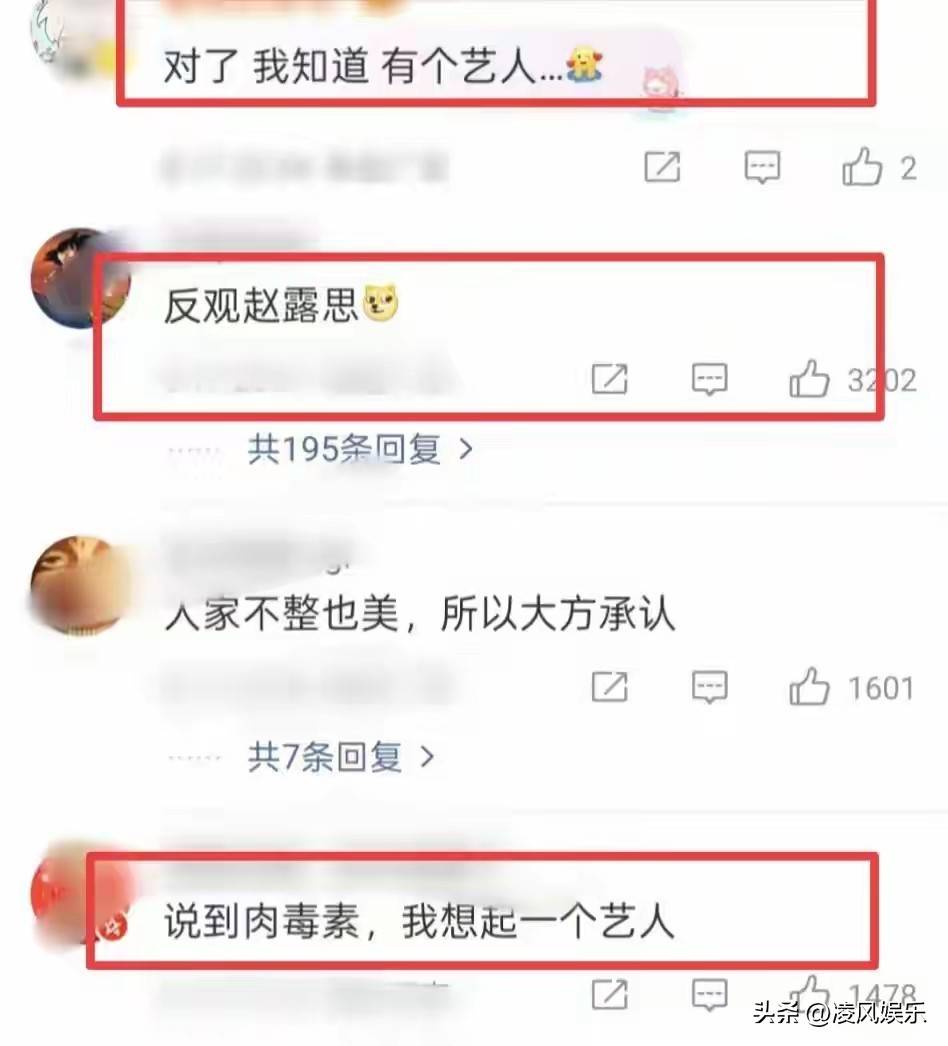Open the comment text 对了我知道有个艺人
Screen dimensions: 948x1046
pyautogui.click(x=384, y=67)
